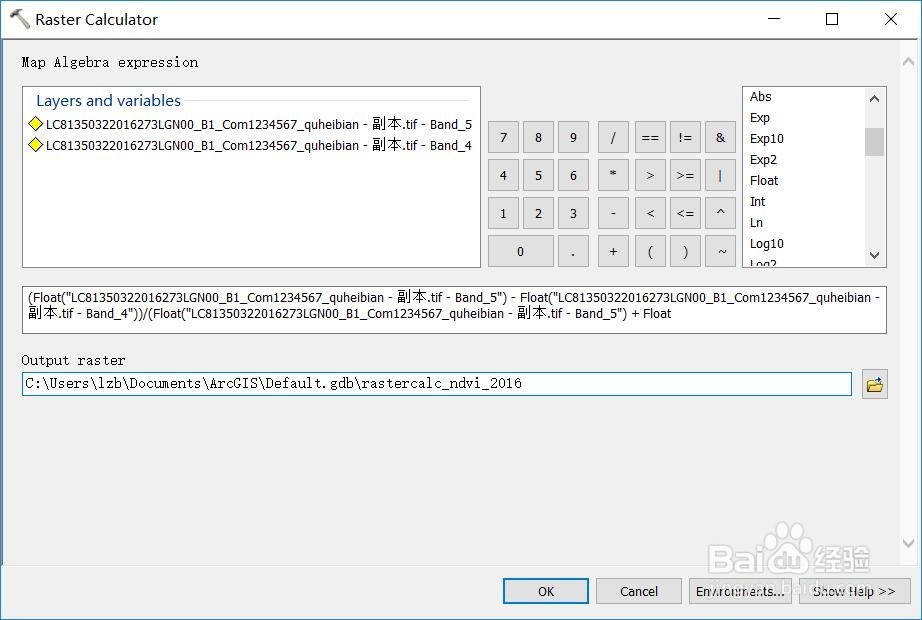Viewport: 922px width, 620px height.
Task: Select the Band_5 layer in Layers and variables
Action: [x=250, y=124]
